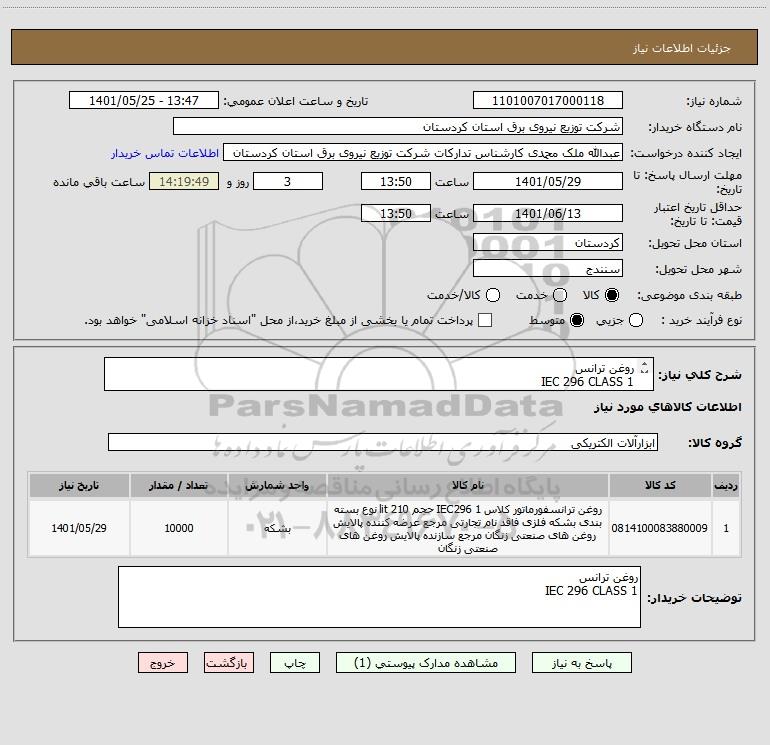Tick the اسناد خزانه اسلامی payment checkbox
The height and width of the screenshot is (745, 770).
[x=485, y=320]
